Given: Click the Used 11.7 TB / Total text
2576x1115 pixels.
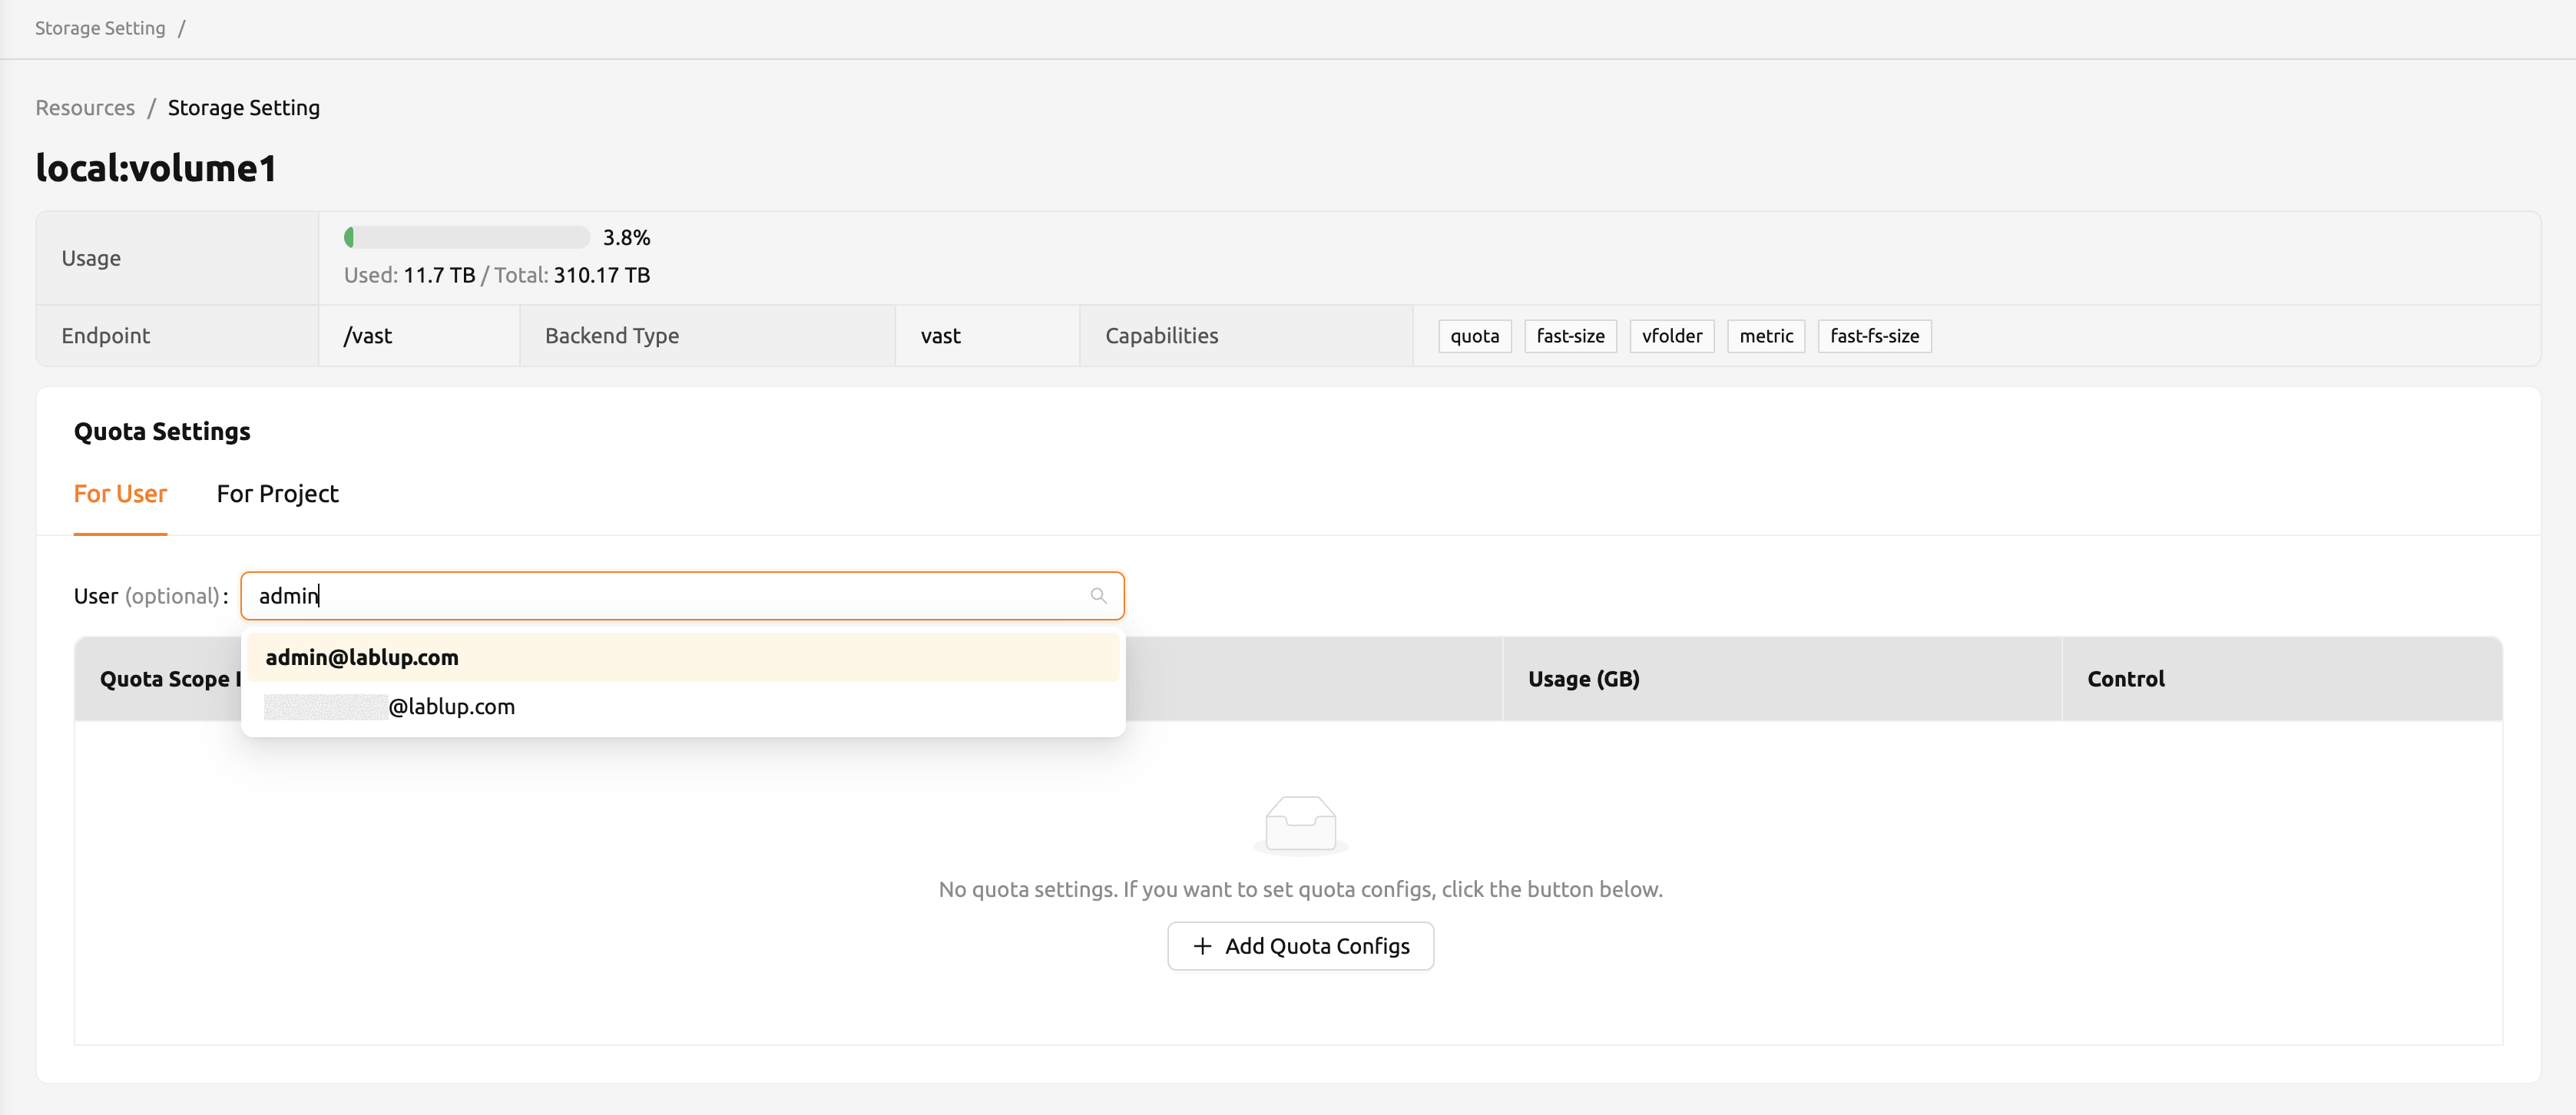Looking at the screenshot, I should click(x=497, y=275).
